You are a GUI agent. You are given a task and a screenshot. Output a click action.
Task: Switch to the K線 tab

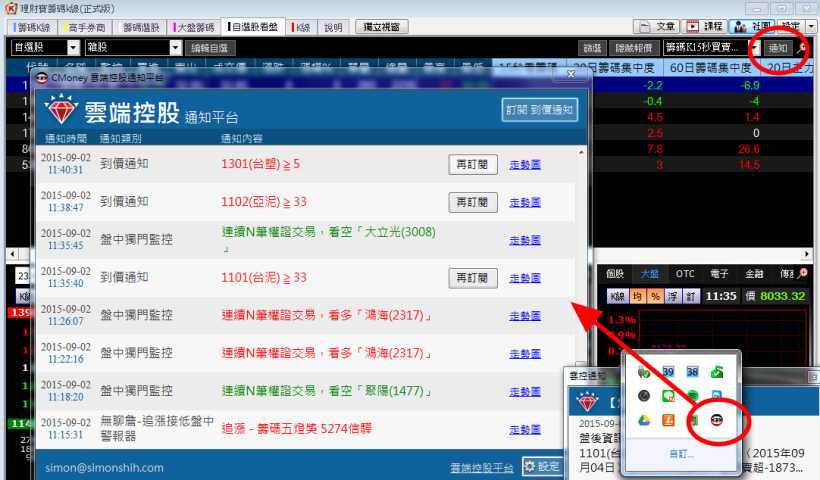(301, 27)
